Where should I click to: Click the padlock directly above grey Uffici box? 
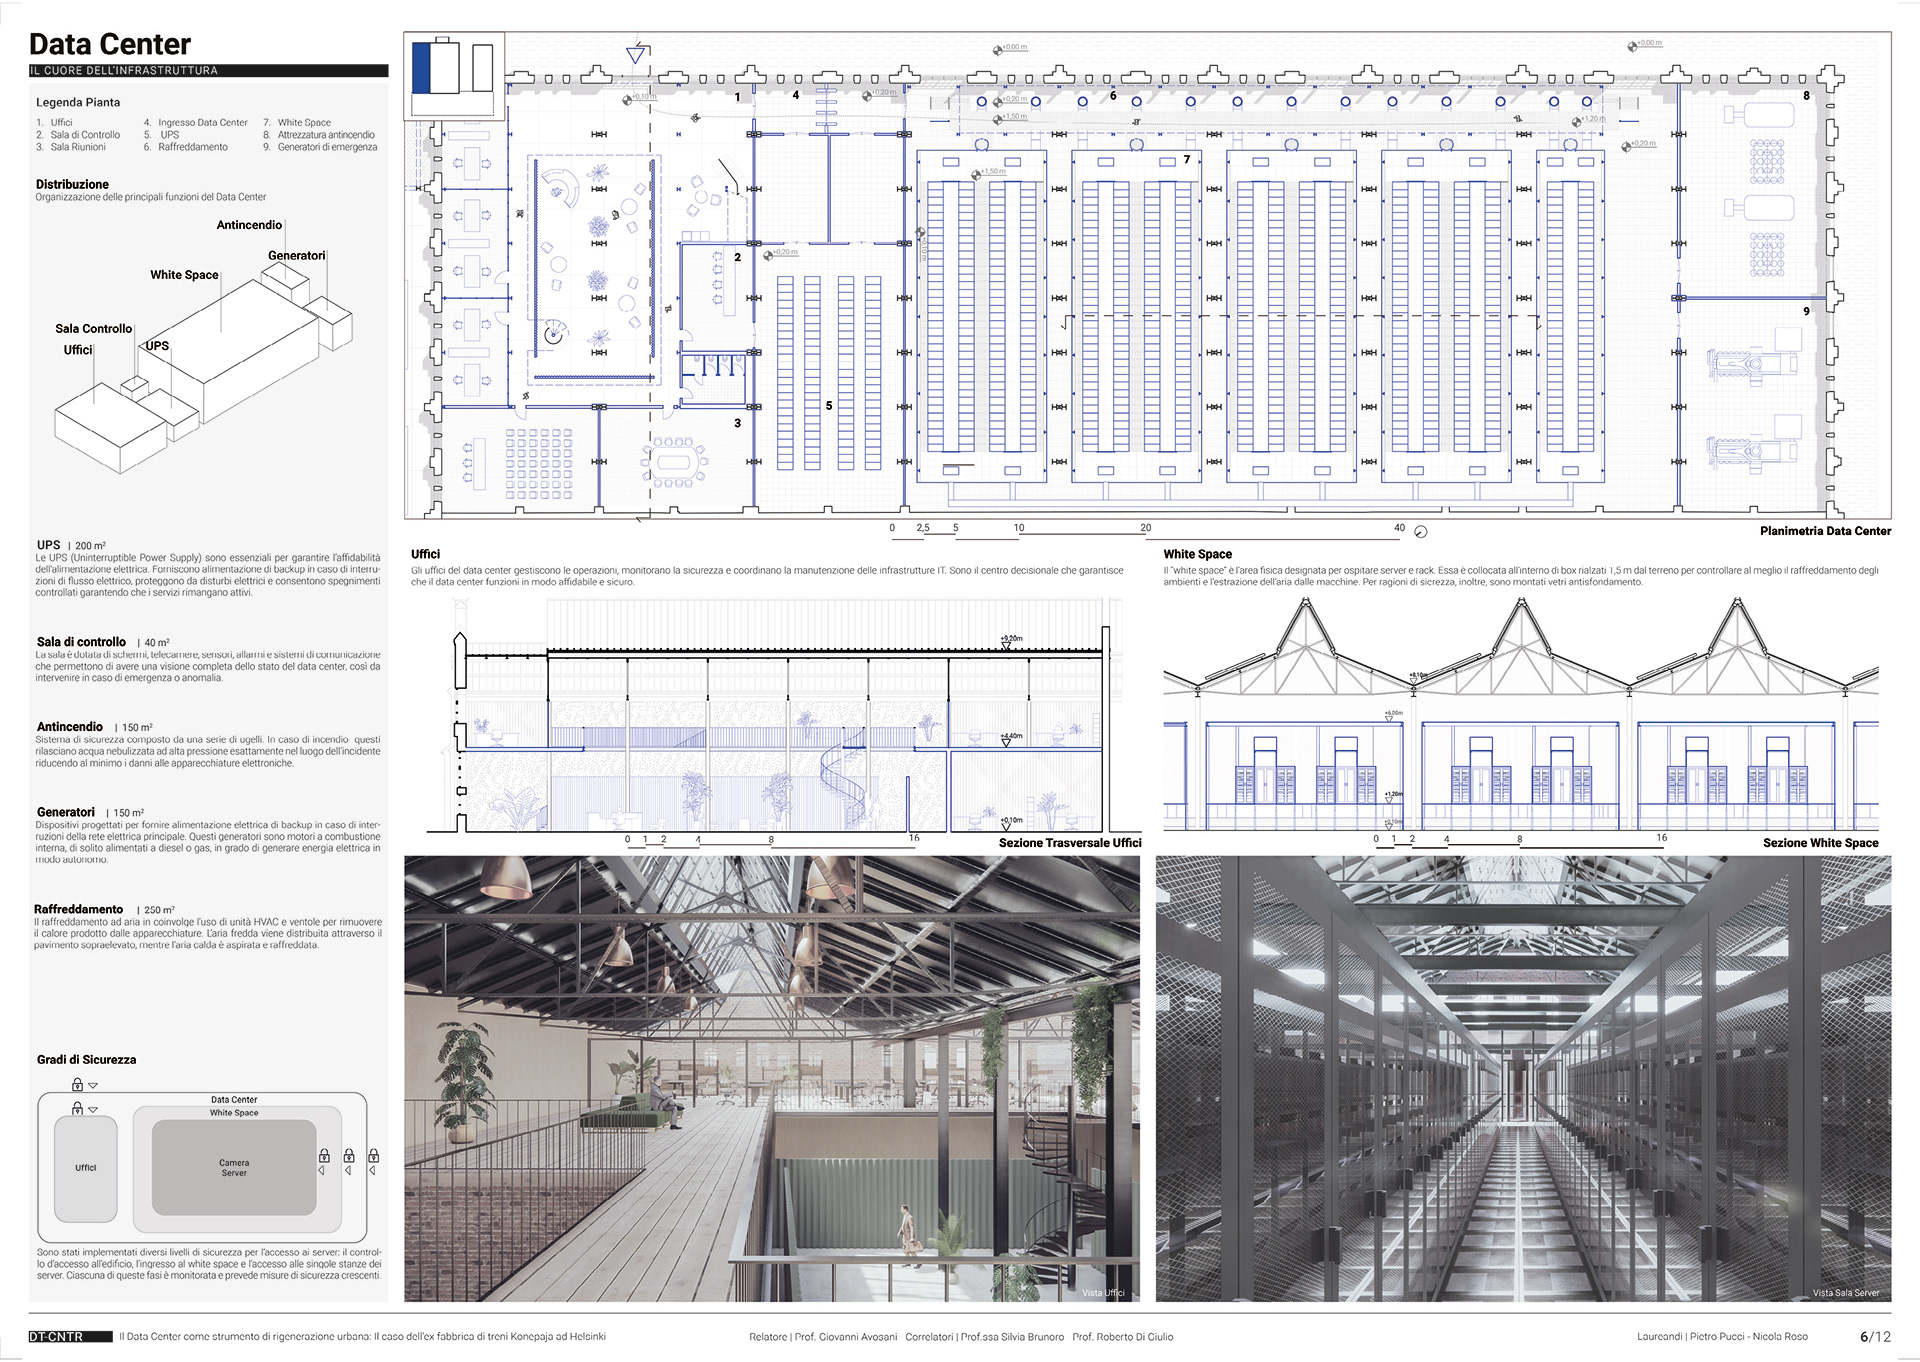click(77, 1108)
